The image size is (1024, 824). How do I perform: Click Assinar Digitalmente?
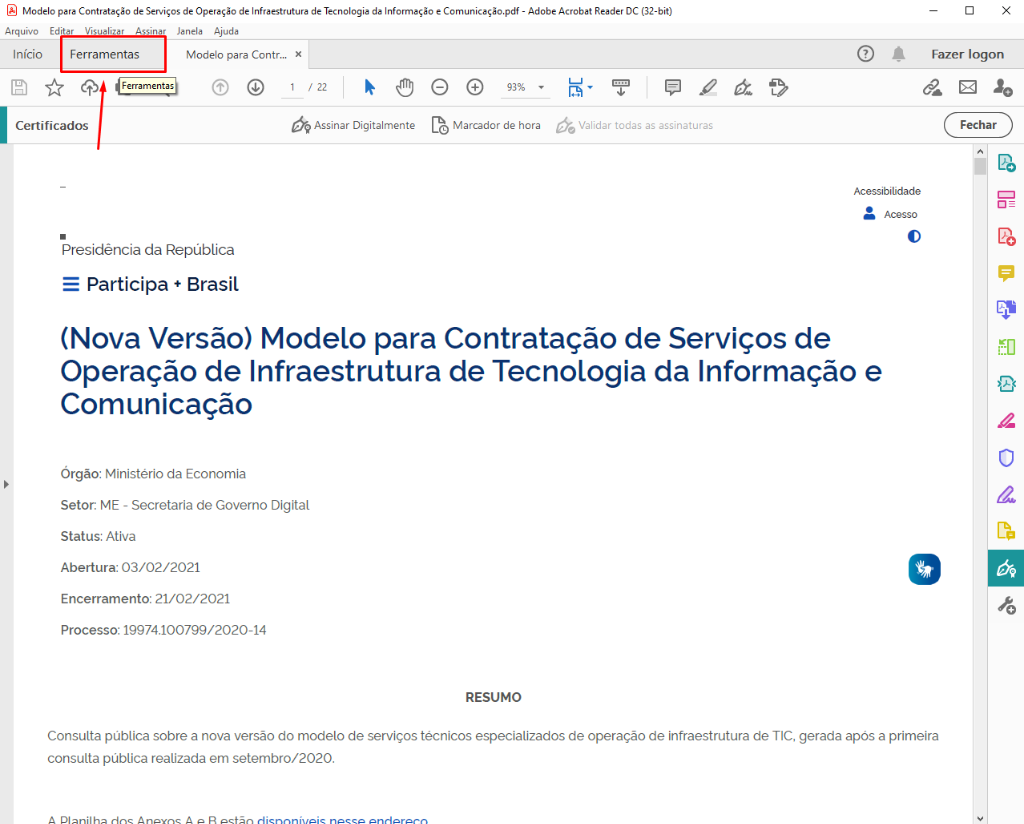click(353, 125)
